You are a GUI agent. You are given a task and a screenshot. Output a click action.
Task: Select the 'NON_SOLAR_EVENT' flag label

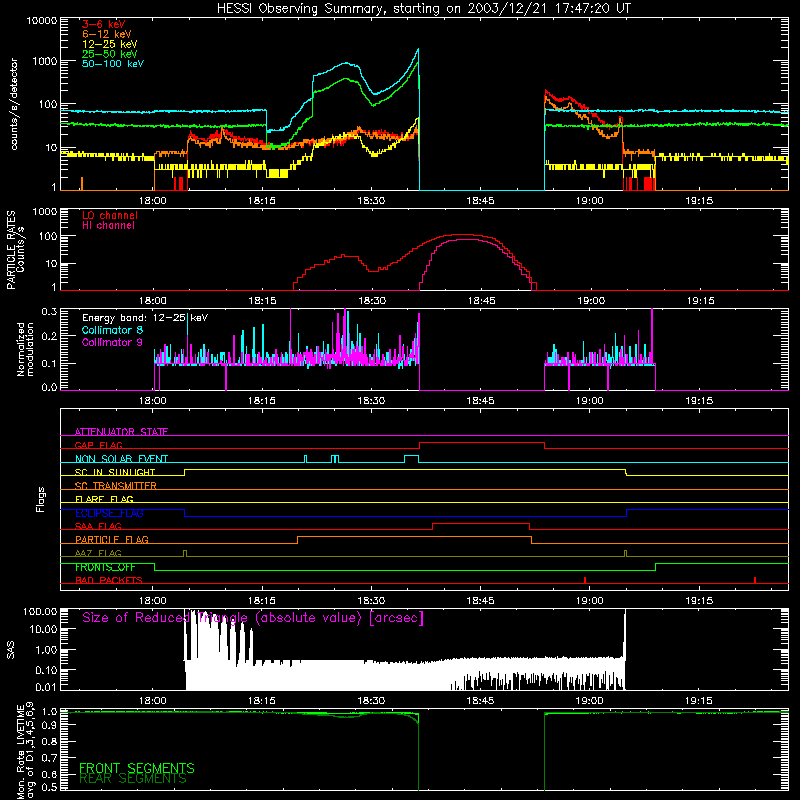click(121, 459)
